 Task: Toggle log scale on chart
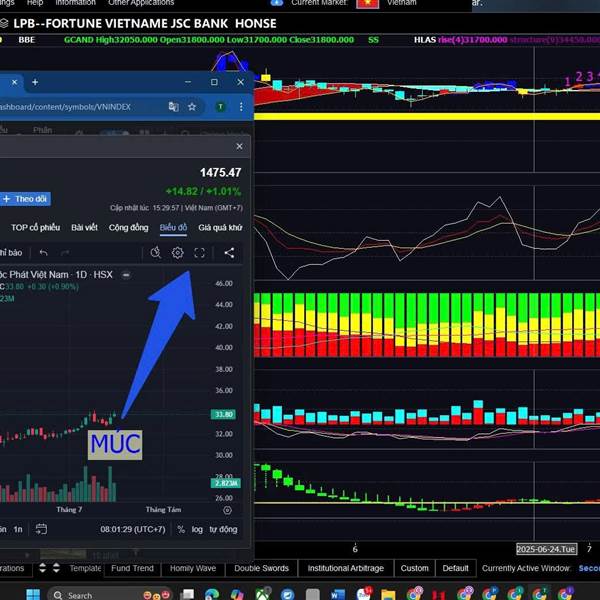pyautogui.click(x=197, y=529)
